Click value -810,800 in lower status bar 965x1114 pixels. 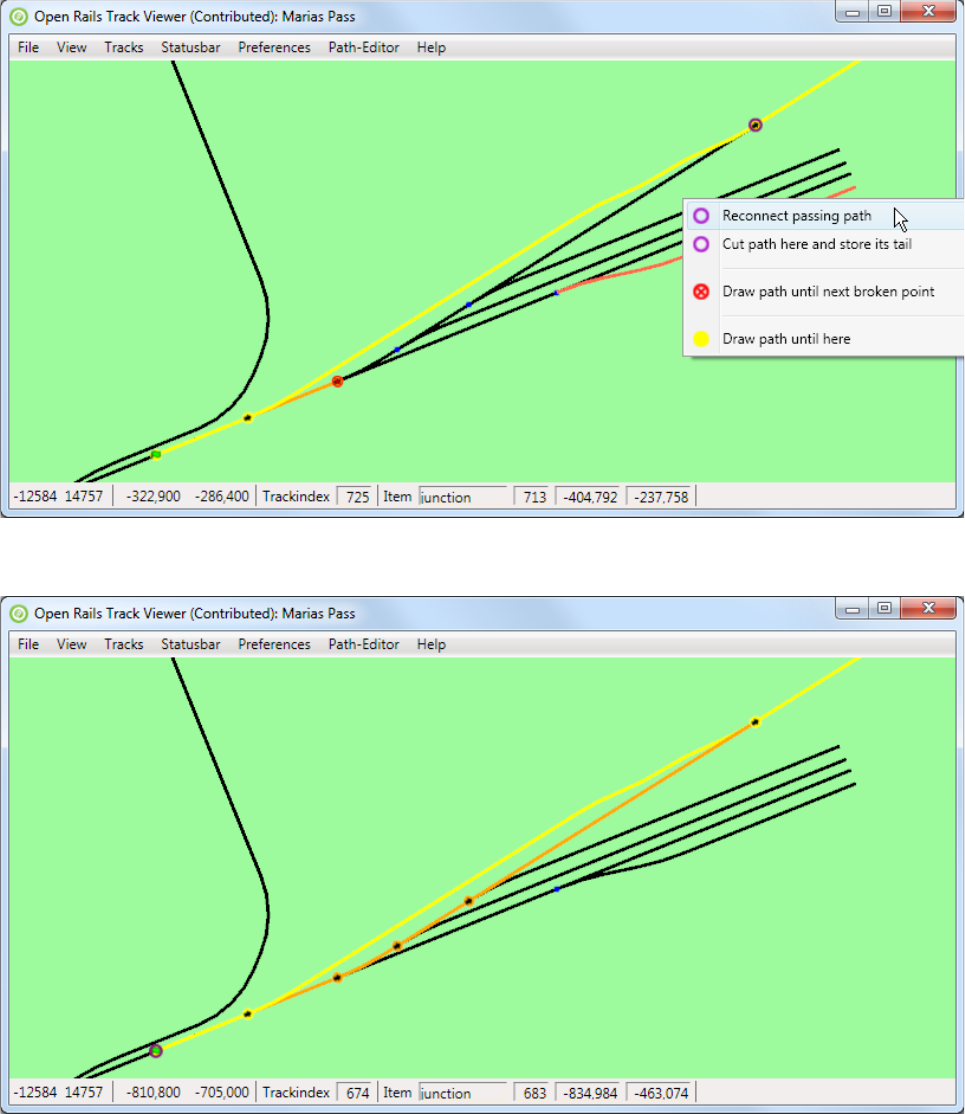pos(153,1093)
